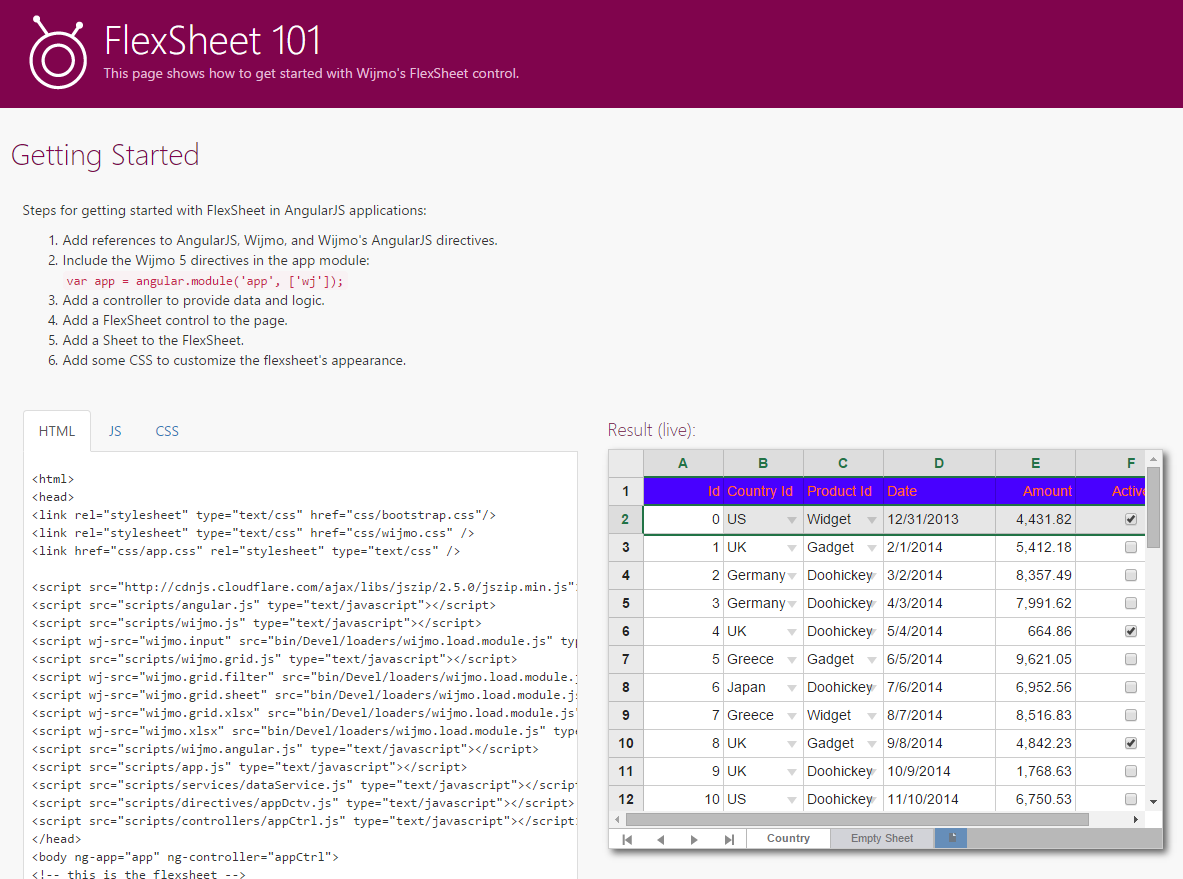Expand the Greece country dropdown in row 7
This screenshot has height=879, width=1183.
pyautogui.click(x=791, y=659)
